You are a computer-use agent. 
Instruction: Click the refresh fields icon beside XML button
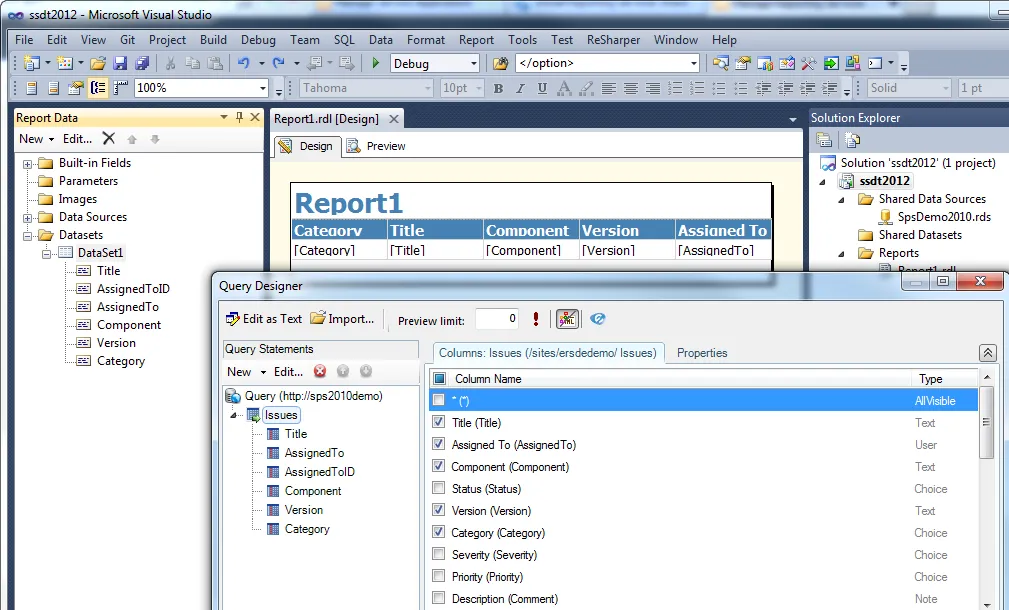coord(598,318)
